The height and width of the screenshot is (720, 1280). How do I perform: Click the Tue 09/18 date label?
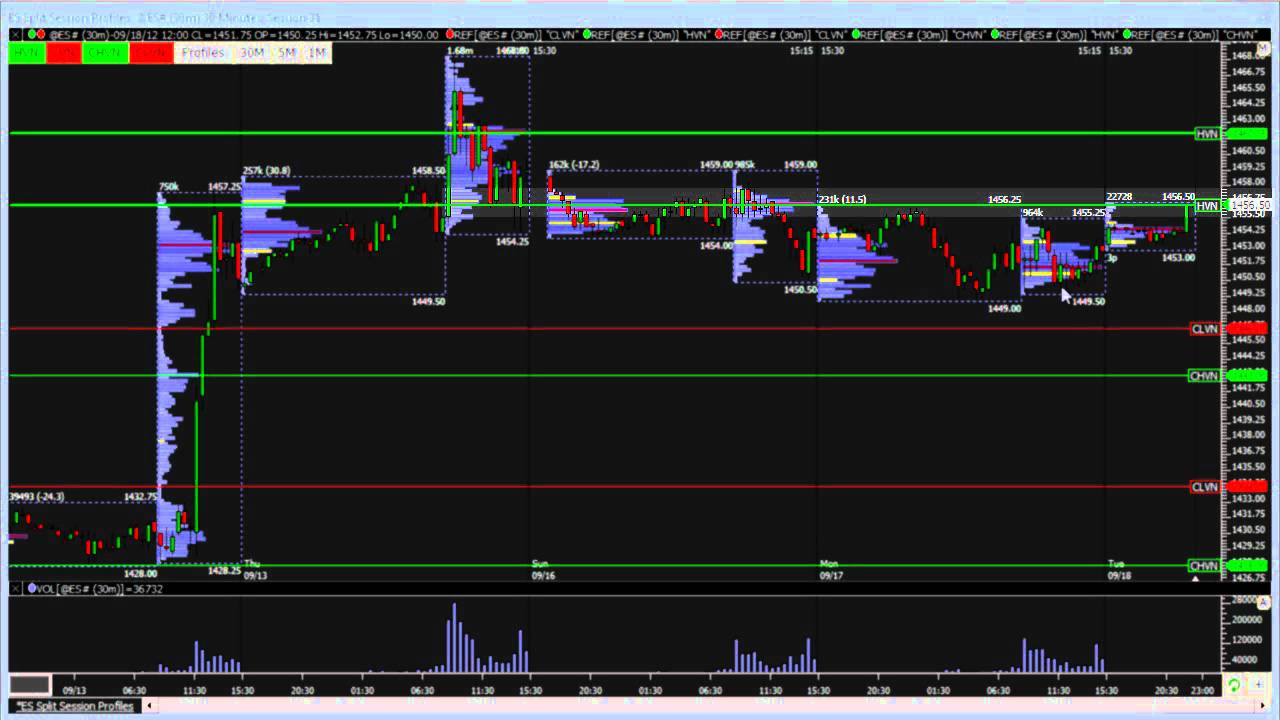pos(1119,570)
